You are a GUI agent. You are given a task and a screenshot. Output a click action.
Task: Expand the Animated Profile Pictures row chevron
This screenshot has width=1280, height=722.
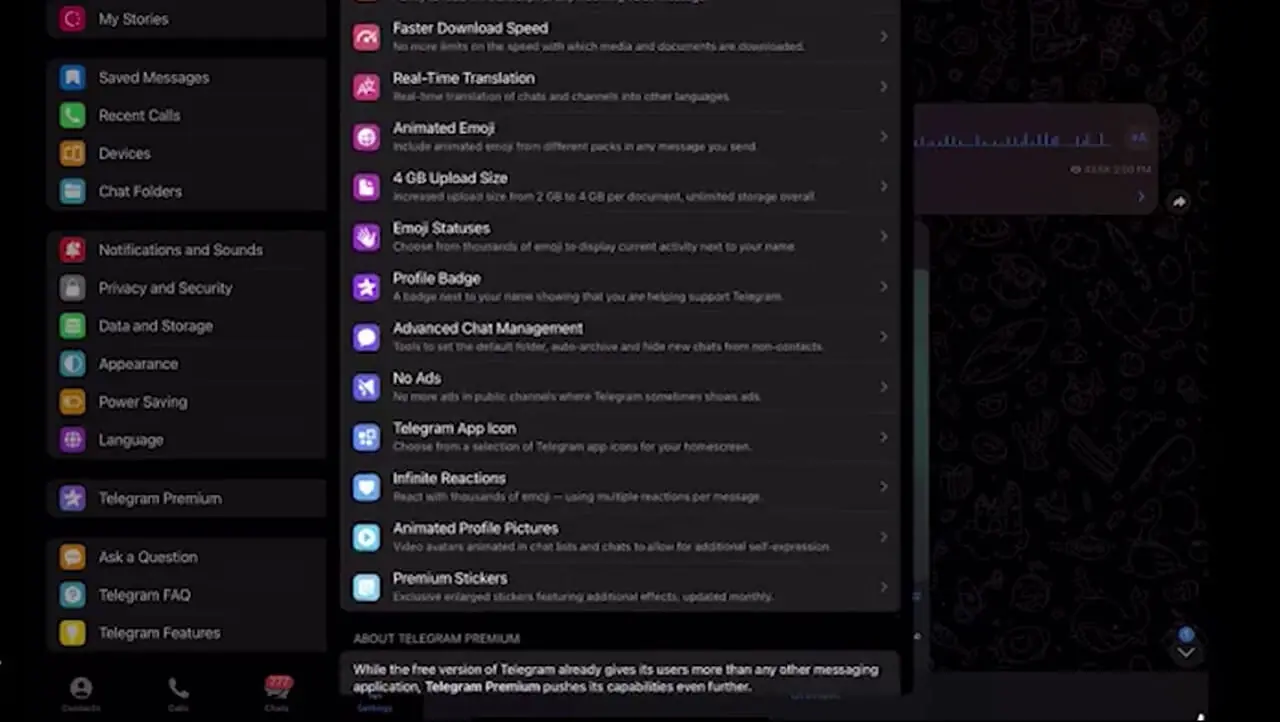884,537
